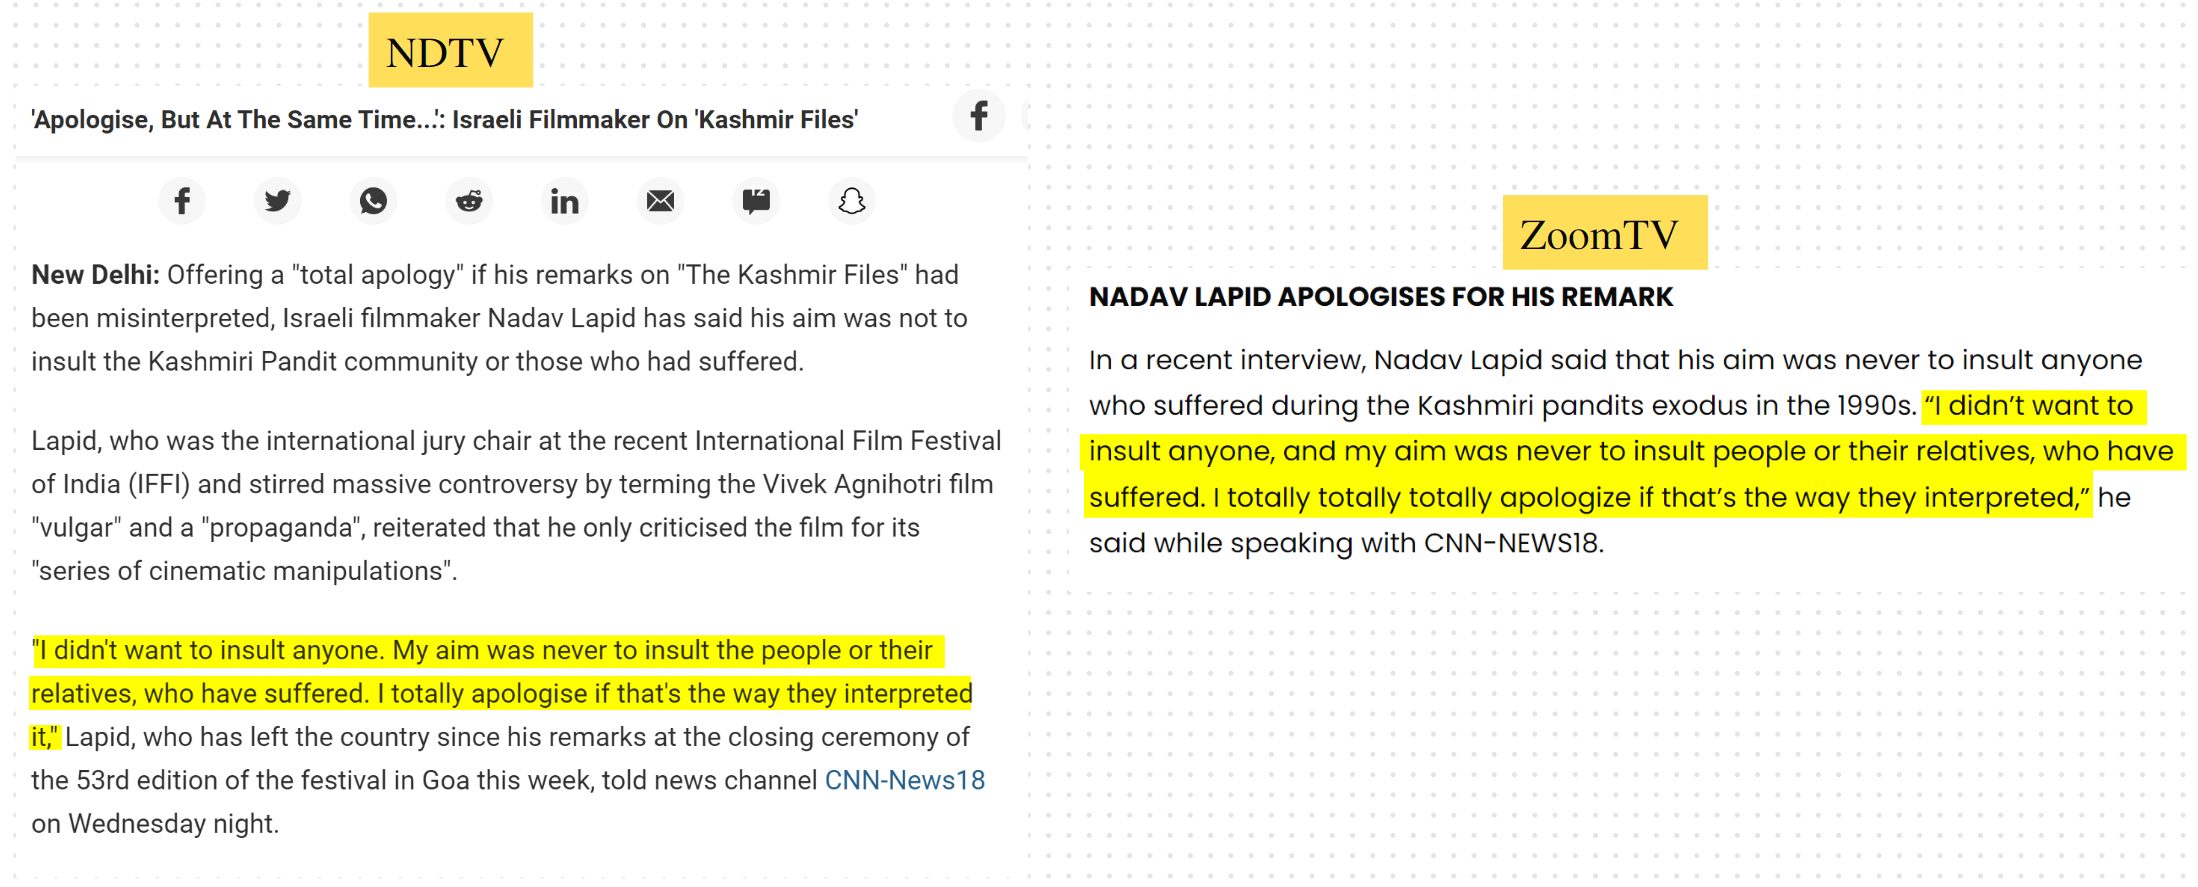Click the 'New Delhi:' bold text
This screenshot has width=2198, height=887.
(x=95, y=274)
